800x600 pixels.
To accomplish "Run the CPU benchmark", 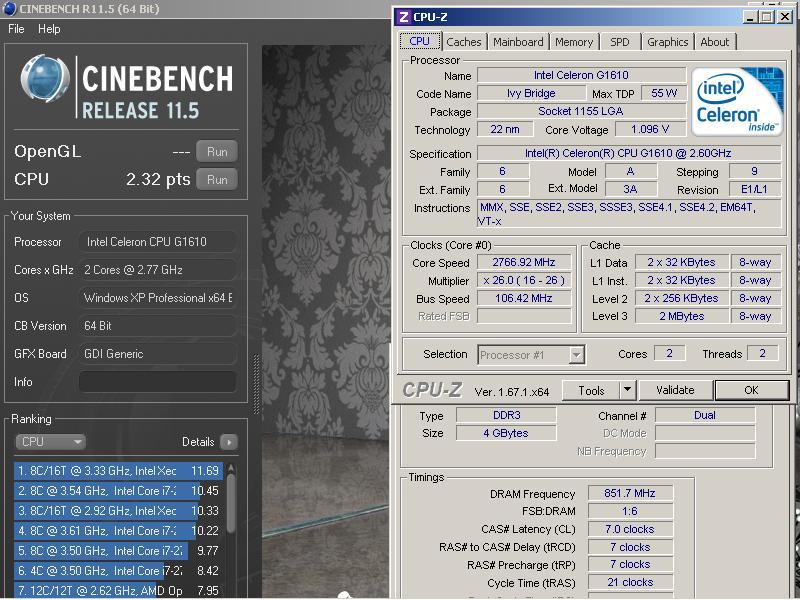I will coord(217,180).
